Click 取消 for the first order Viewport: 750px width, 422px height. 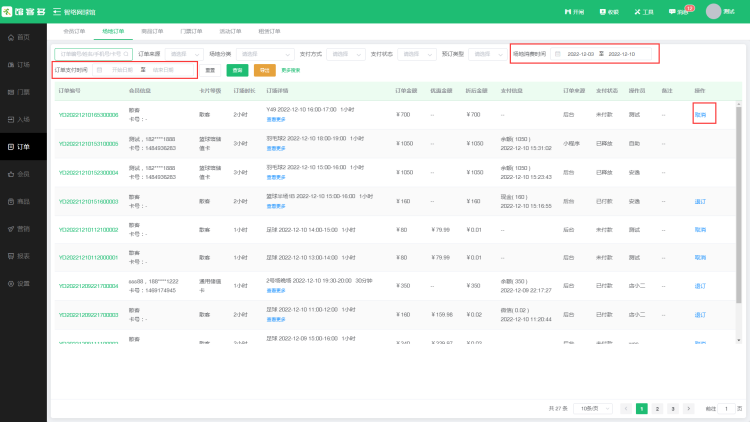pos(700,115)
